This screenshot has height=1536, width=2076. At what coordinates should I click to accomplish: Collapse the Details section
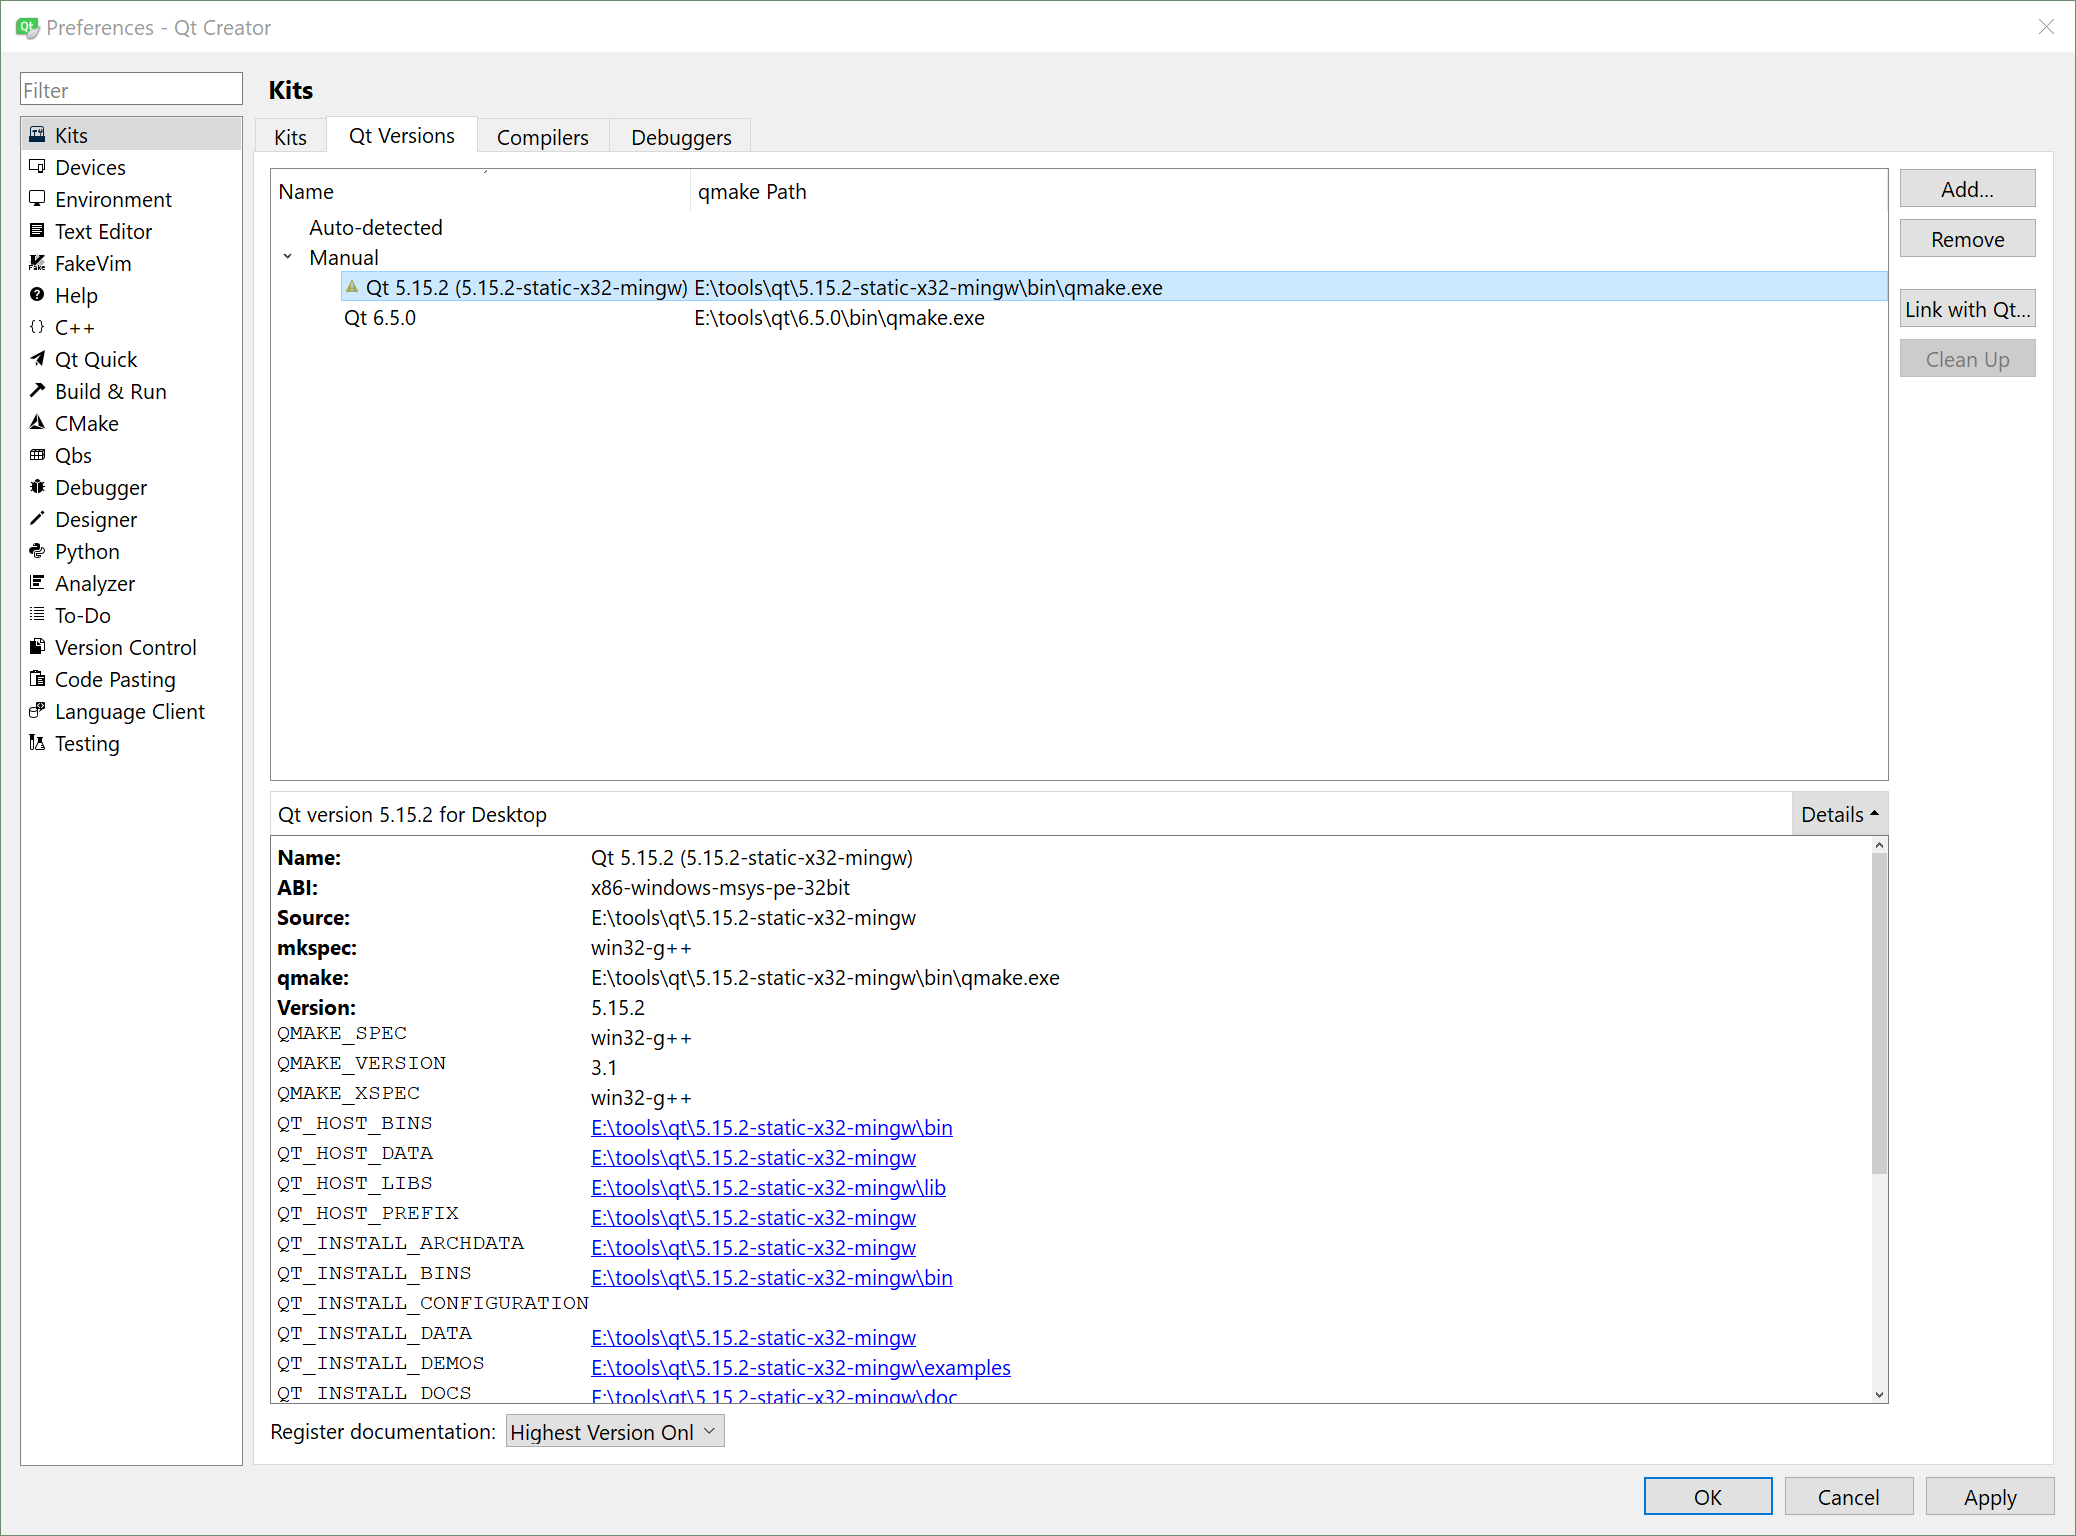tap(1839, 814)
